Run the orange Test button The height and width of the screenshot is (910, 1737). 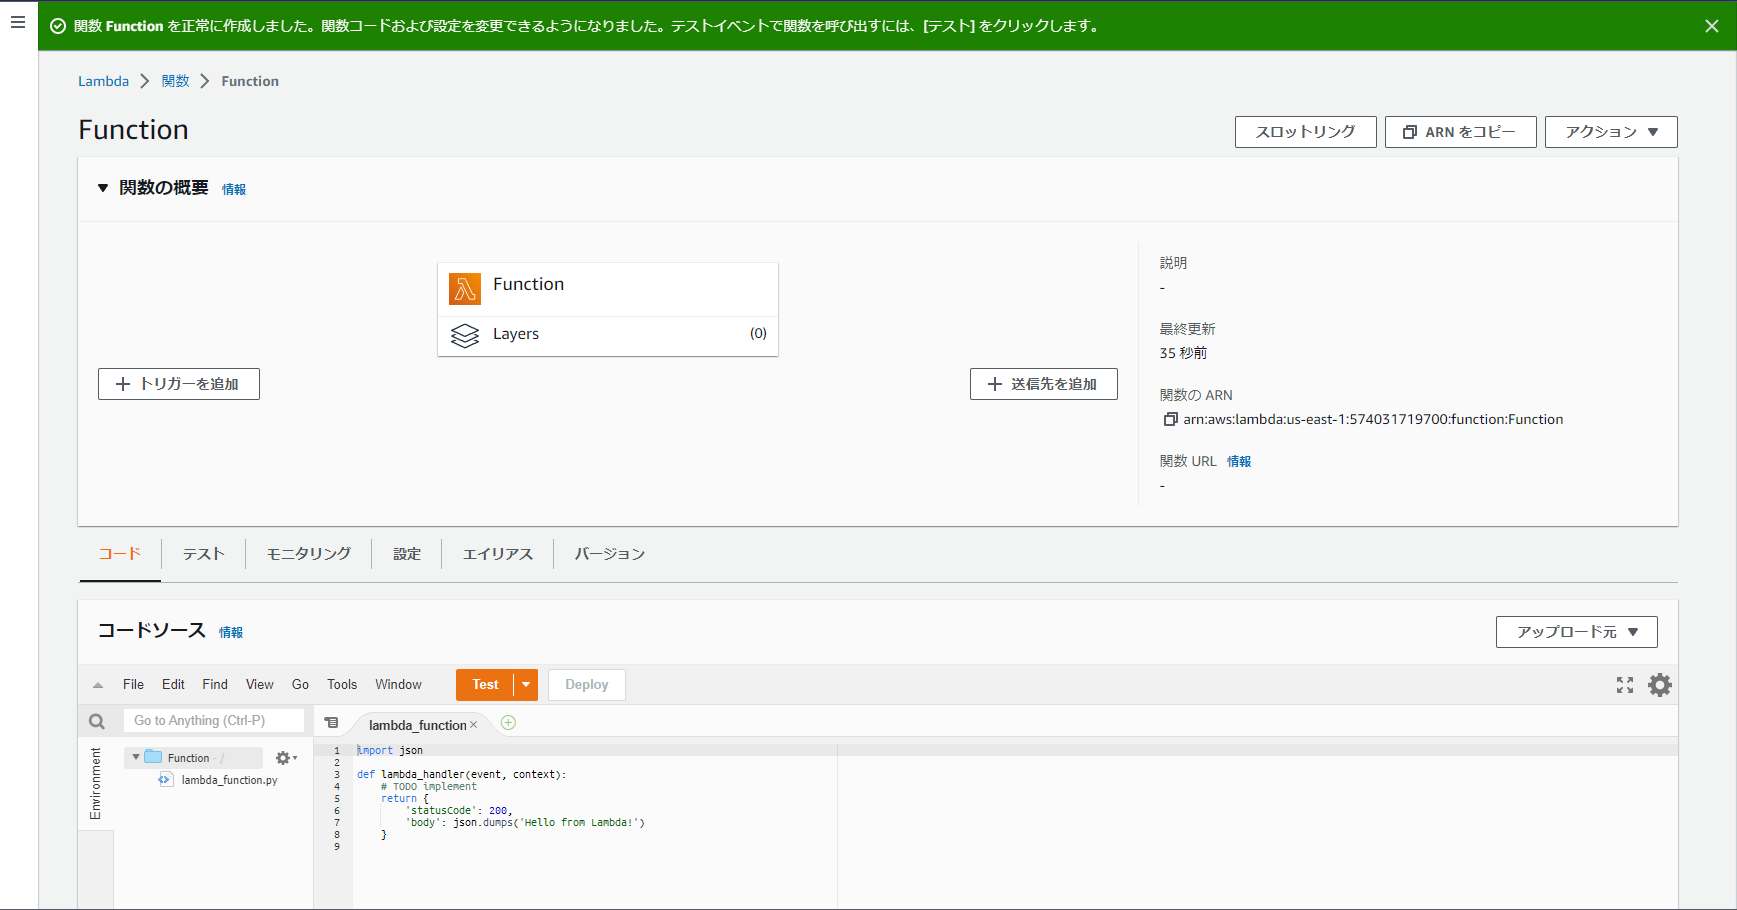(485, 685)
